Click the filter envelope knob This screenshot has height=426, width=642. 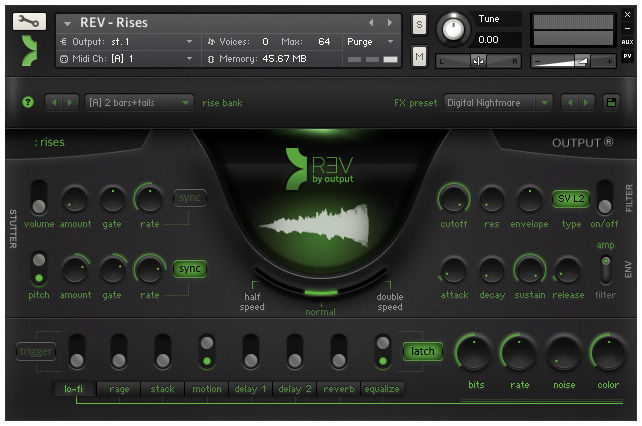pos(529,199)
